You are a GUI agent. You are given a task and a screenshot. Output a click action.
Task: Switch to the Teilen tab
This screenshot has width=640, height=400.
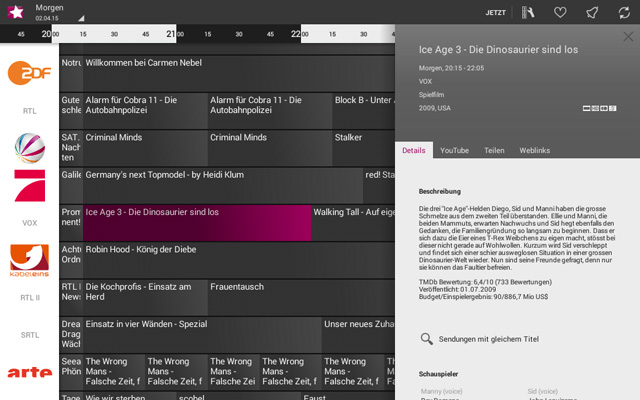[x=494, y=150]
